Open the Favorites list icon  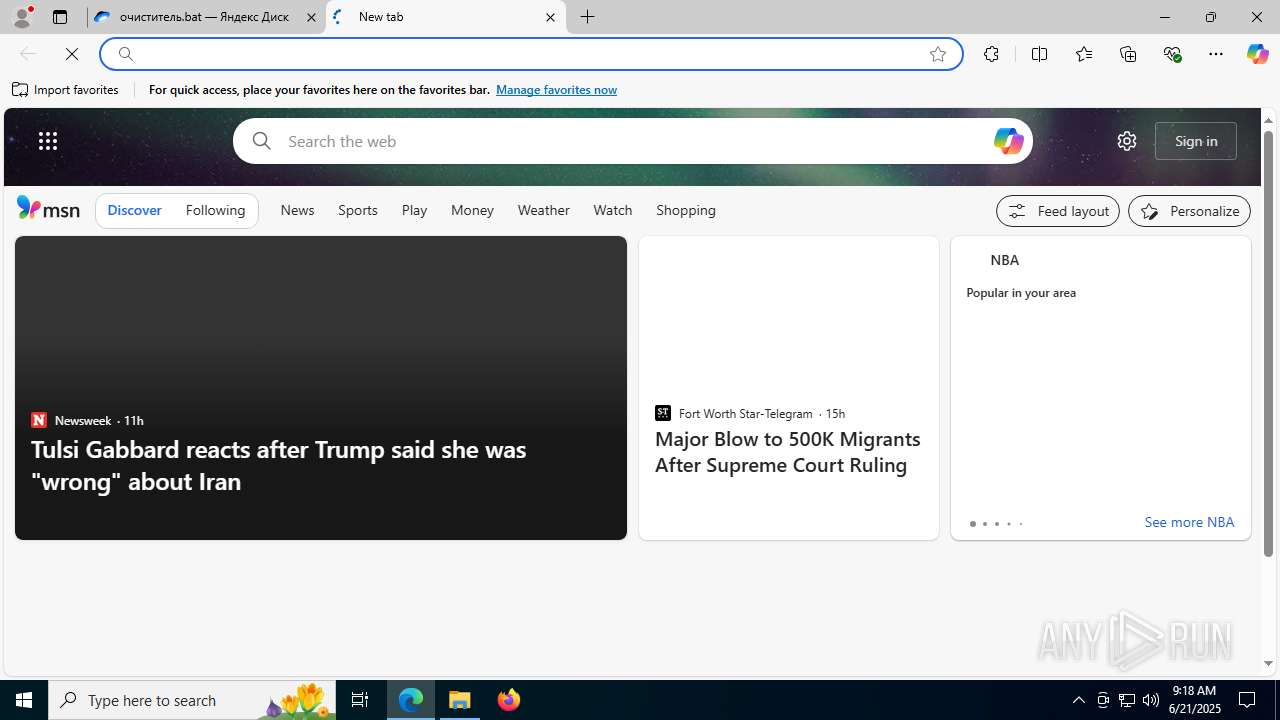tap(1084, 54)
